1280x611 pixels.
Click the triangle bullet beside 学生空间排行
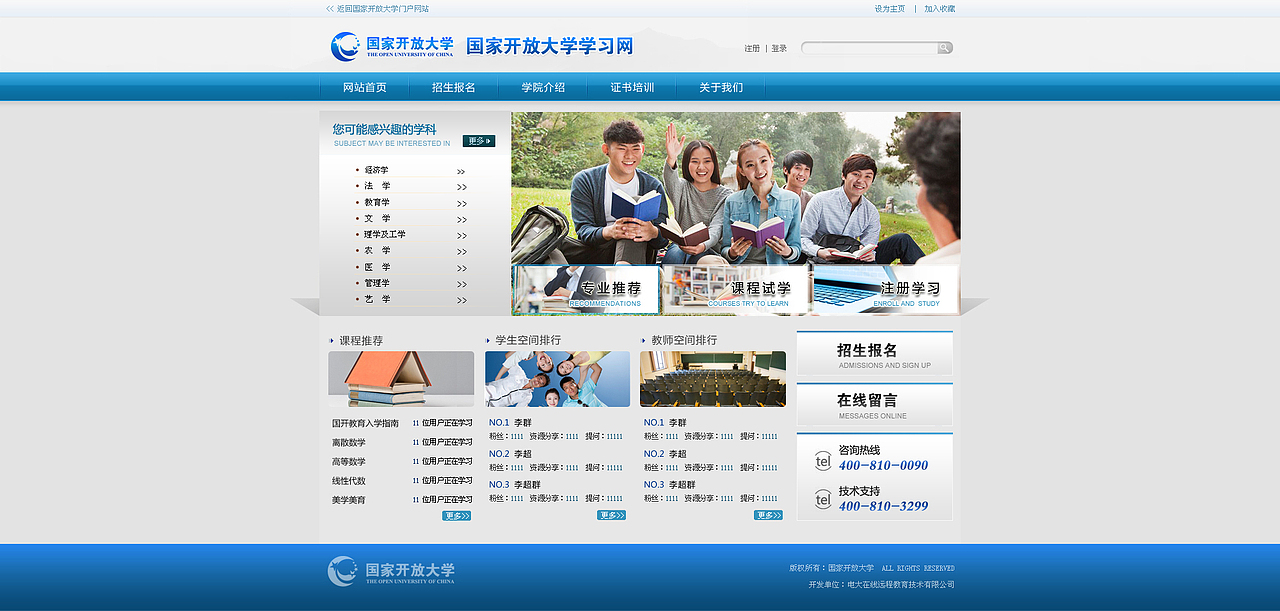coord(488,341)
